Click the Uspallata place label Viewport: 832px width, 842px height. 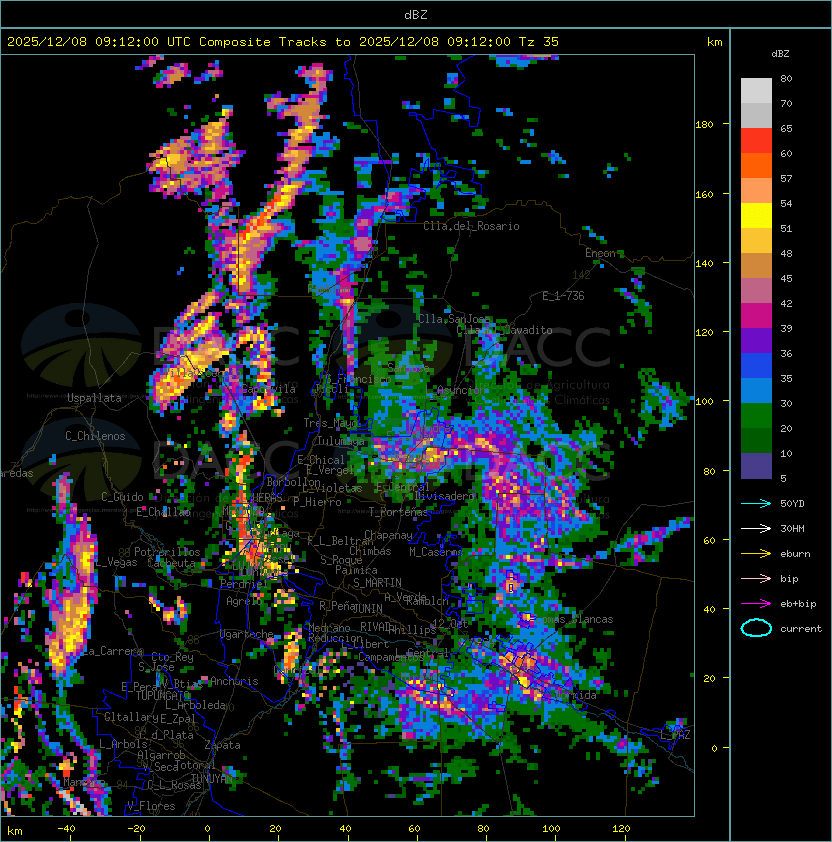click(94, 398)
